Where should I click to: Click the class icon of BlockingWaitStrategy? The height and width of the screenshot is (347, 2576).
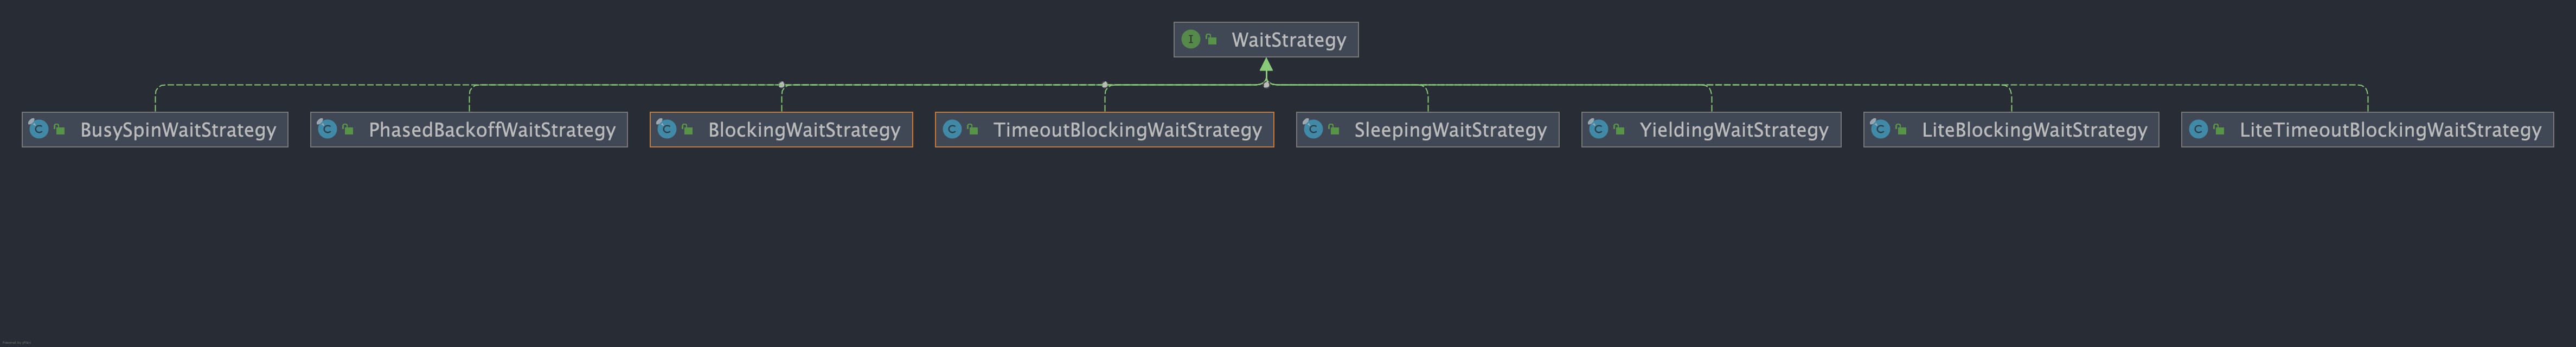coord(666,129)
